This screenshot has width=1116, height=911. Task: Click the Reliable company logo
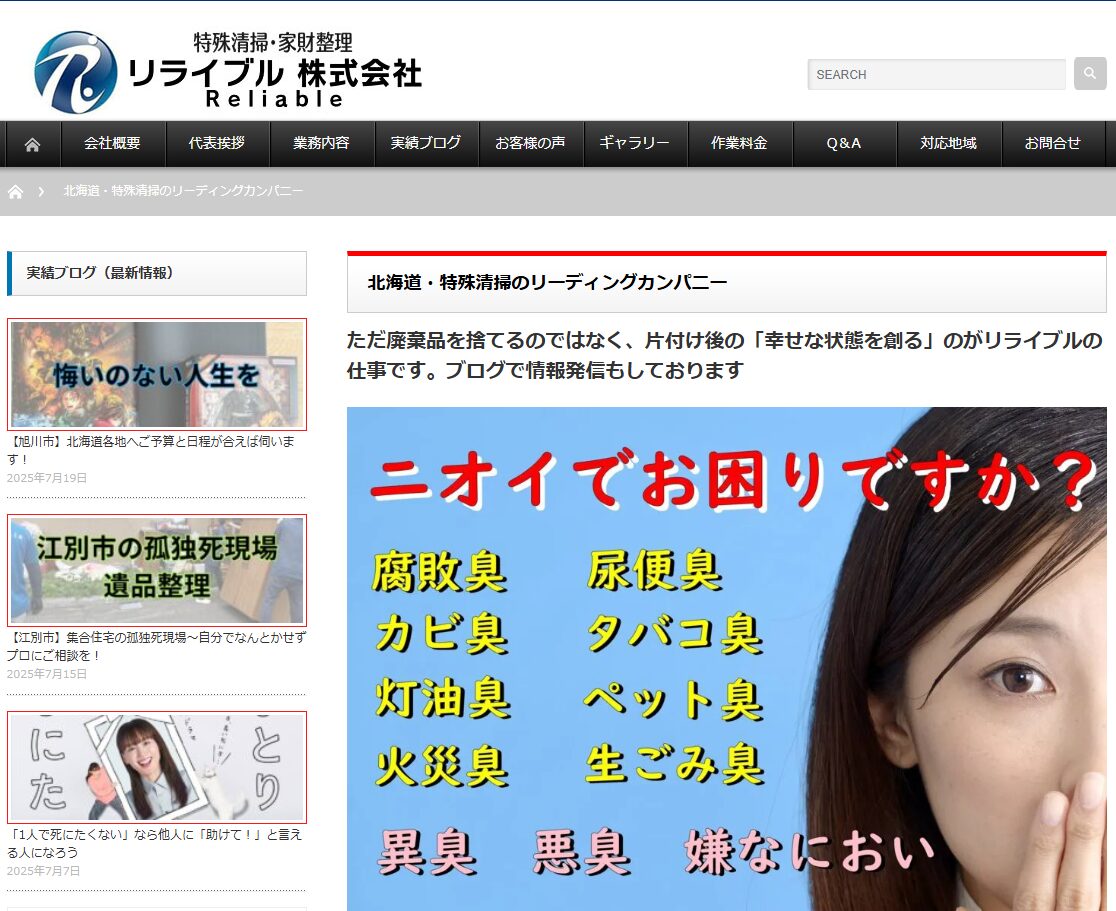coord(228,71)
